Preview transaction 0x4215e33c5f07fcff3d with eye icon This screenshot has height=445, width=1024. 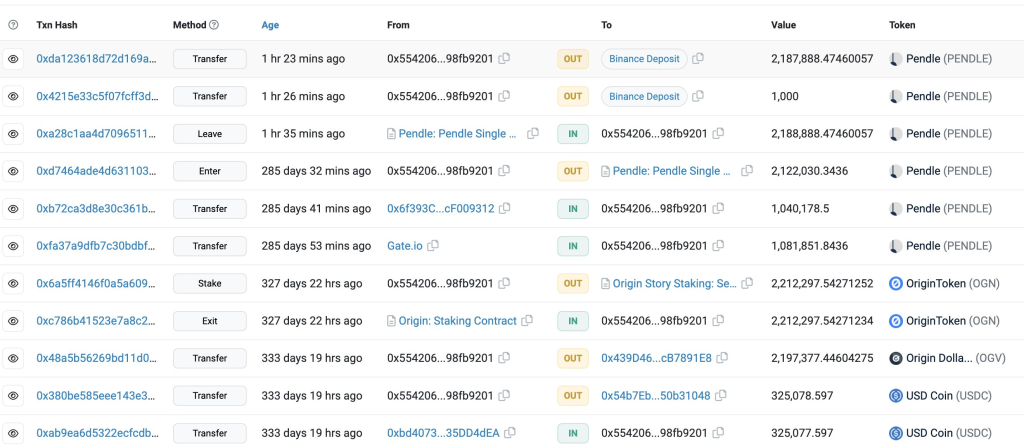click(13, 96)
